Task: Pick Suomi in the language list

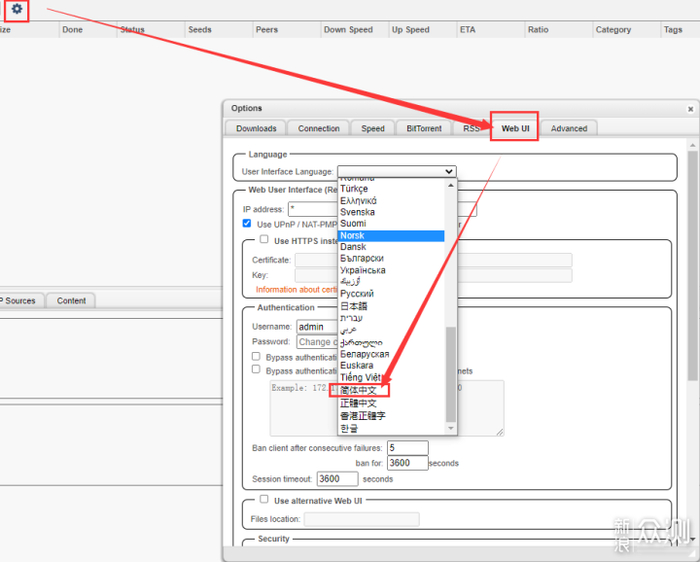Action: (x=392, y=224)
